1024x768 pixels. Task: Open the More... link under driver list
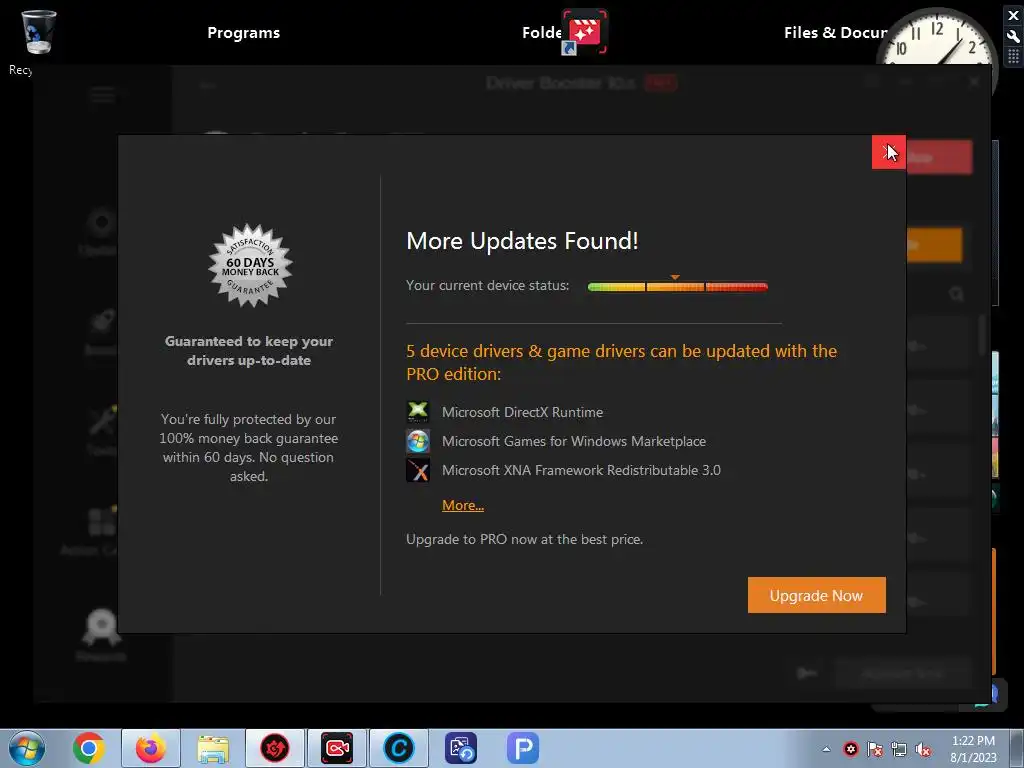463,505
